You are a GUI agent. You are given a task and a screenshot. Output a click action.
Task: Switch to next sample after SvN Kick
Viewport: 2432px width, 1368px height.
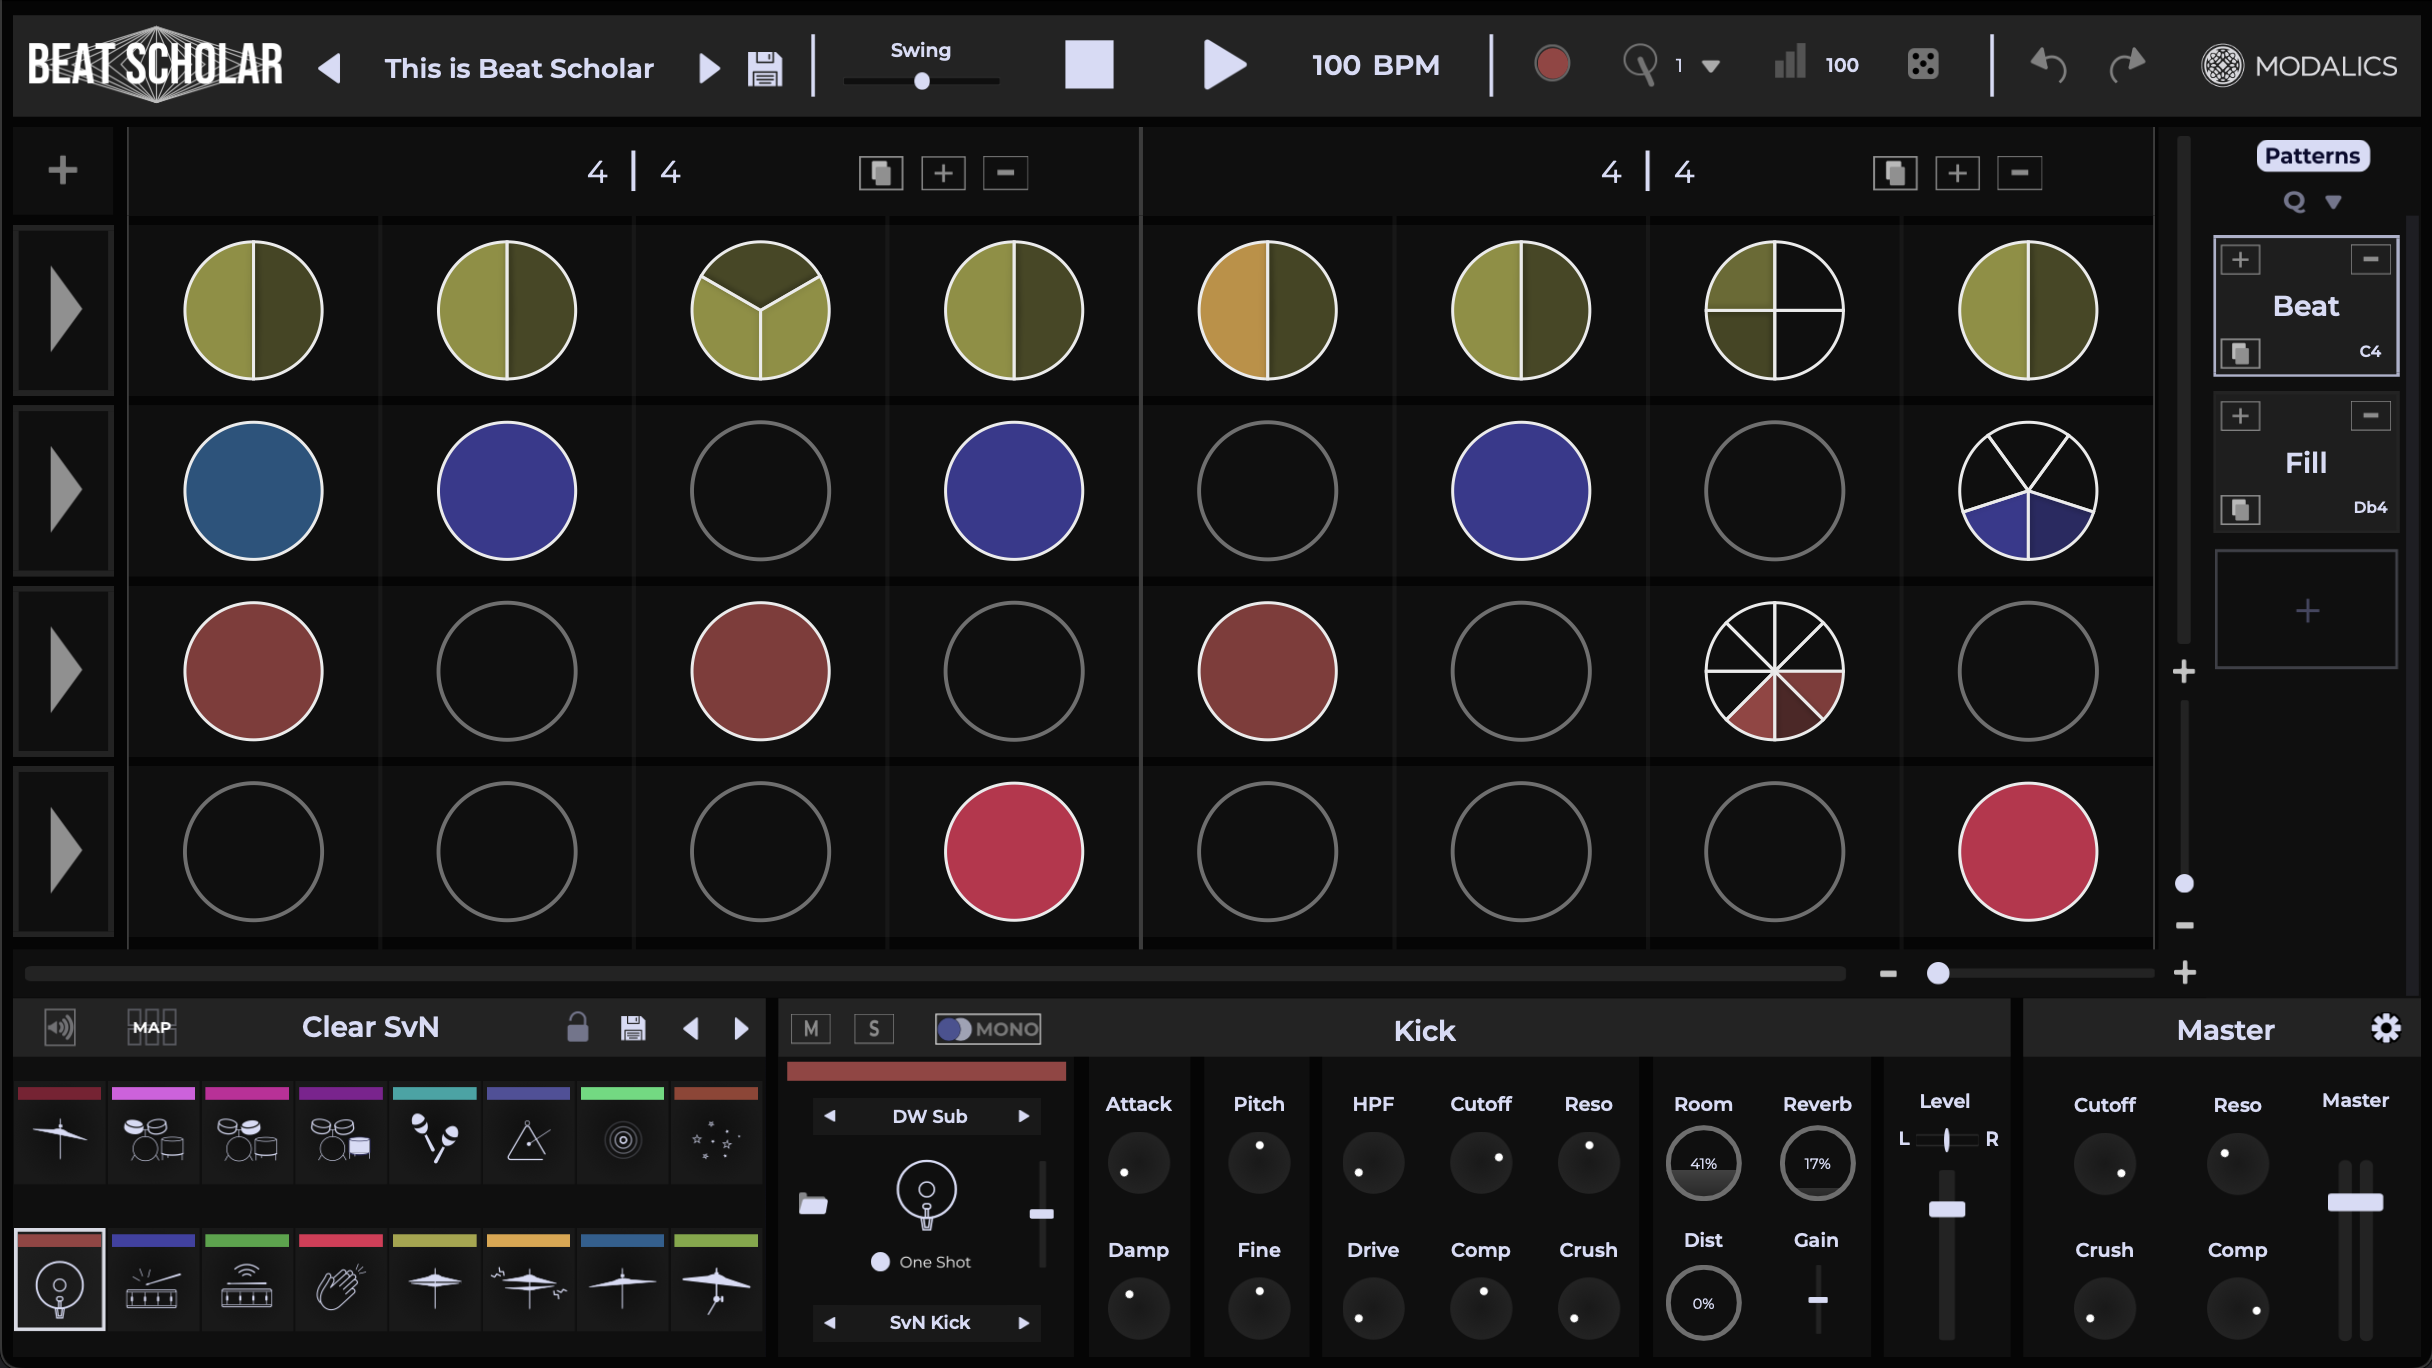point(1024,1323)
